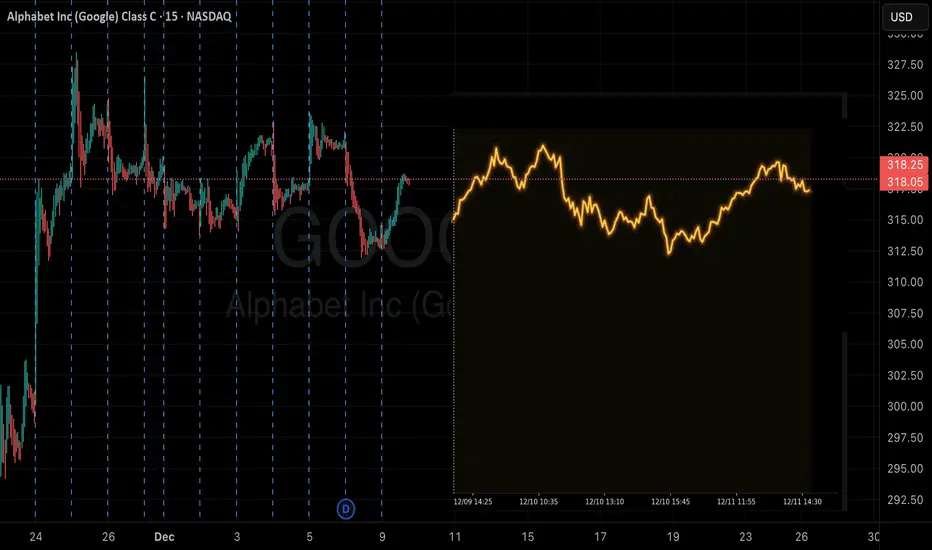Image resolution: width=932 pixels, height=550 pixels.
Task: Click the 12/10 15:45 forecast timestamp
Action: point(670,502)
